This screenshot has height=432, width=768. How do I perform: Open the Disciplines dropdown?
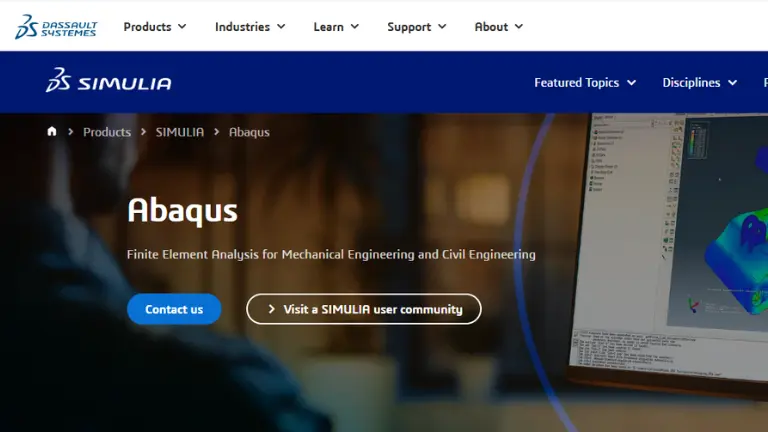pos(699,83)
